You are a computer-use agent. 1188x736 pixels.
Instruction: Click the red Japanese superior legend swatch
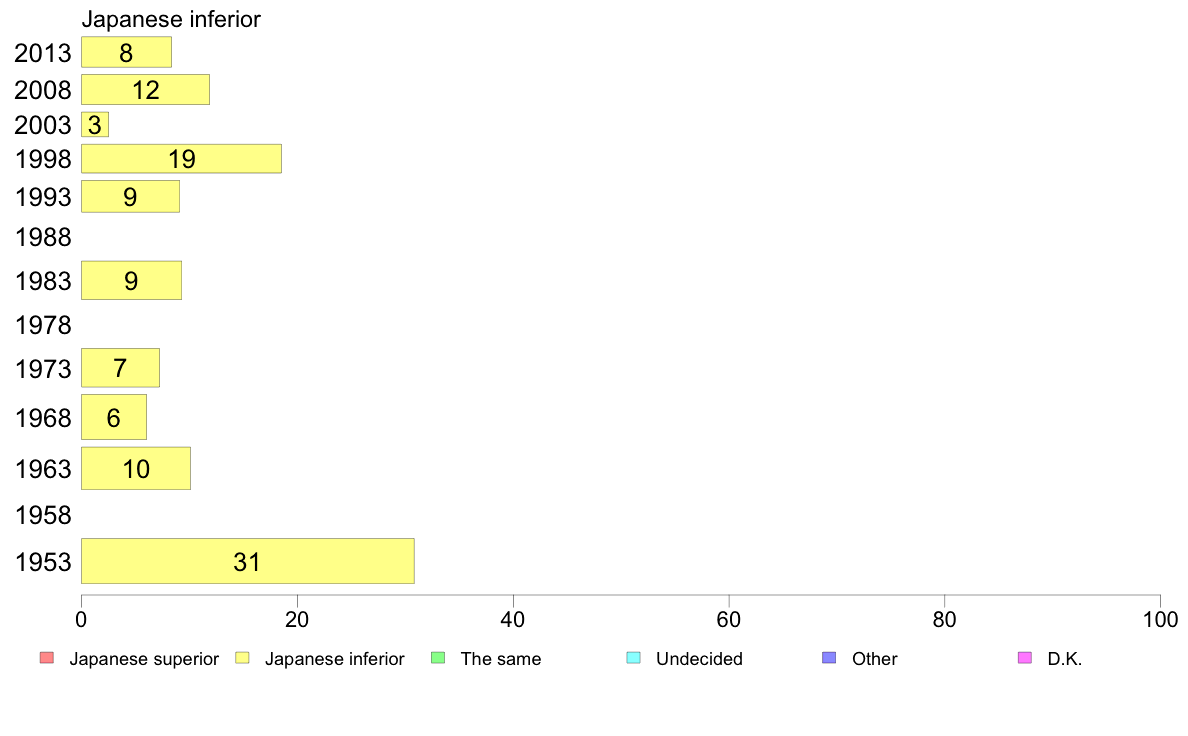click(47, 658)
